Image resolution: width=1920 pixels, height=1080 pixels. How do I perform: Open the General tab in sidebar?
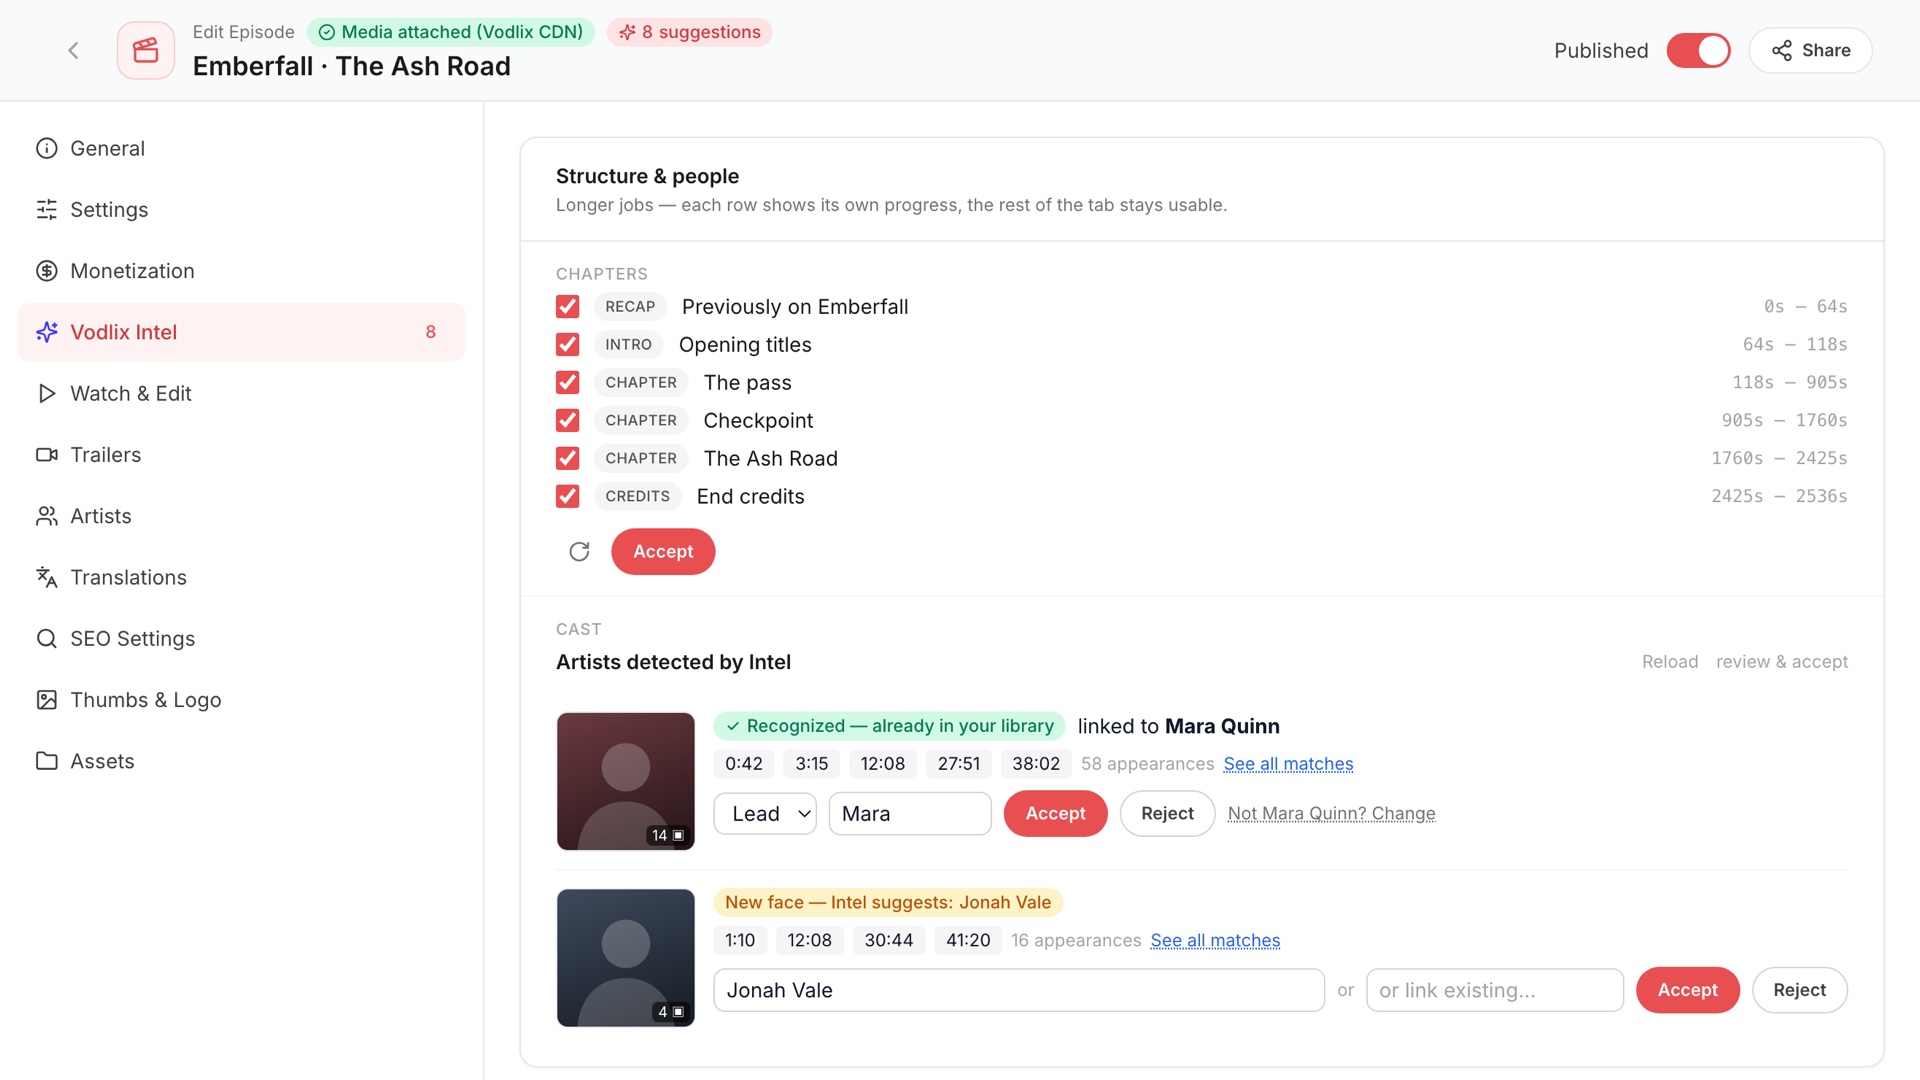click(x=241, y=148)
